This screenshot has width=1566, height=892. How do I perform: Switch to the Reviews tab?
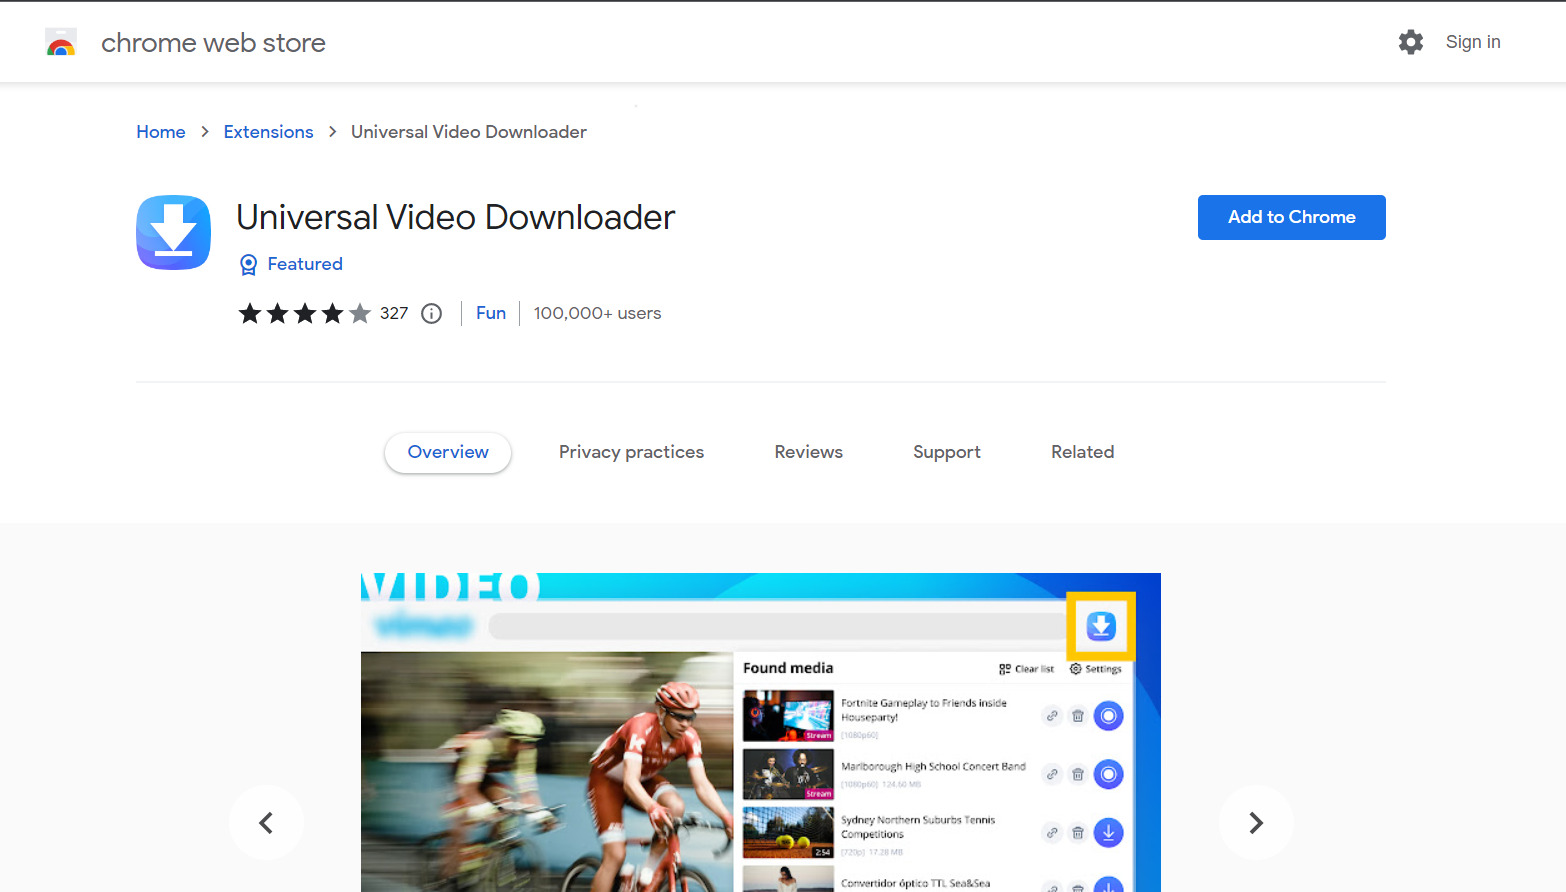(808, 452)
